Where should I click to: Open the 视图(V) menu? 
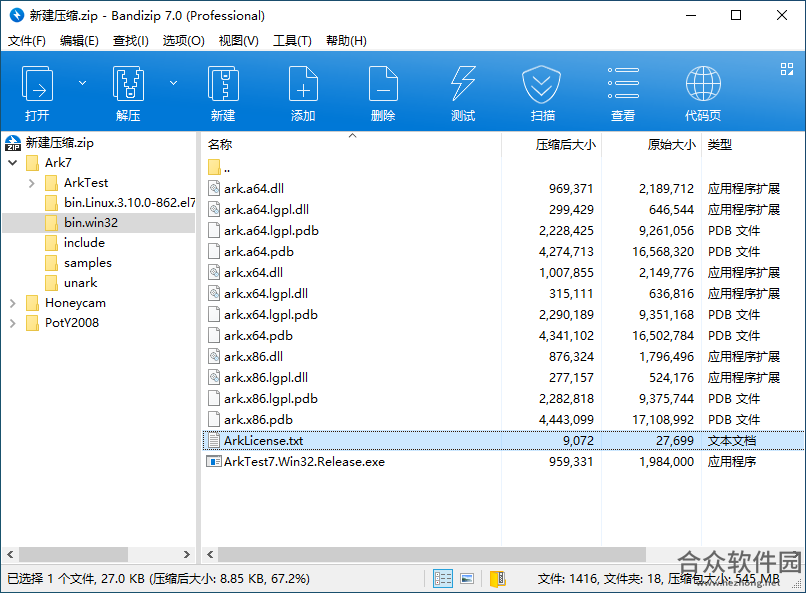(239, 41)
